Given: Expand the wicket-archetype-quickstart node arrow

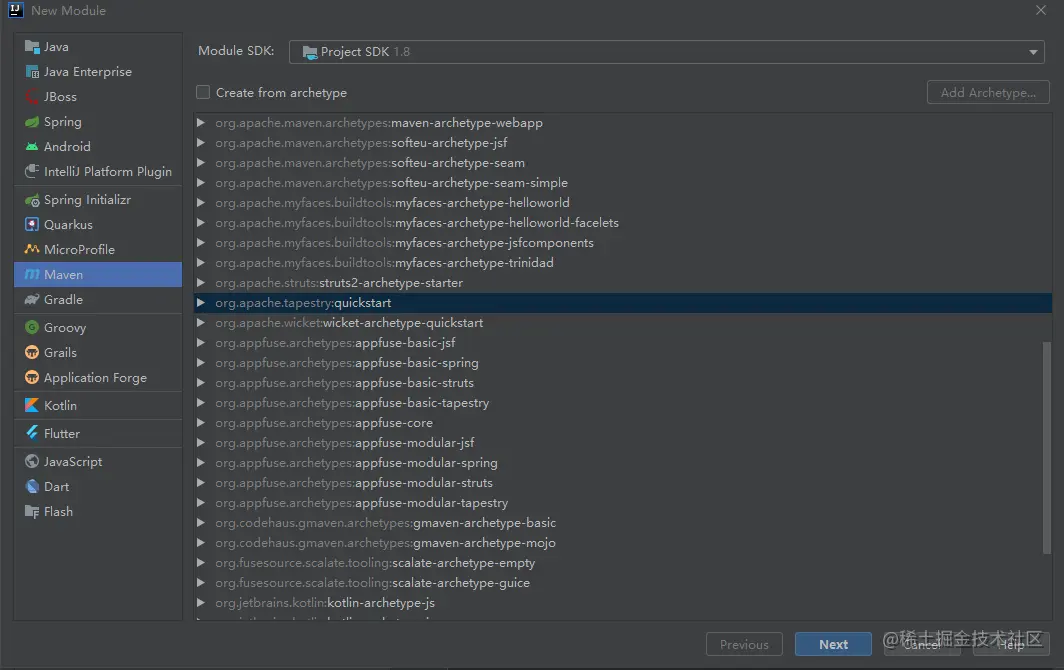Looking at the screenshot, I should (x=201, y=323).
